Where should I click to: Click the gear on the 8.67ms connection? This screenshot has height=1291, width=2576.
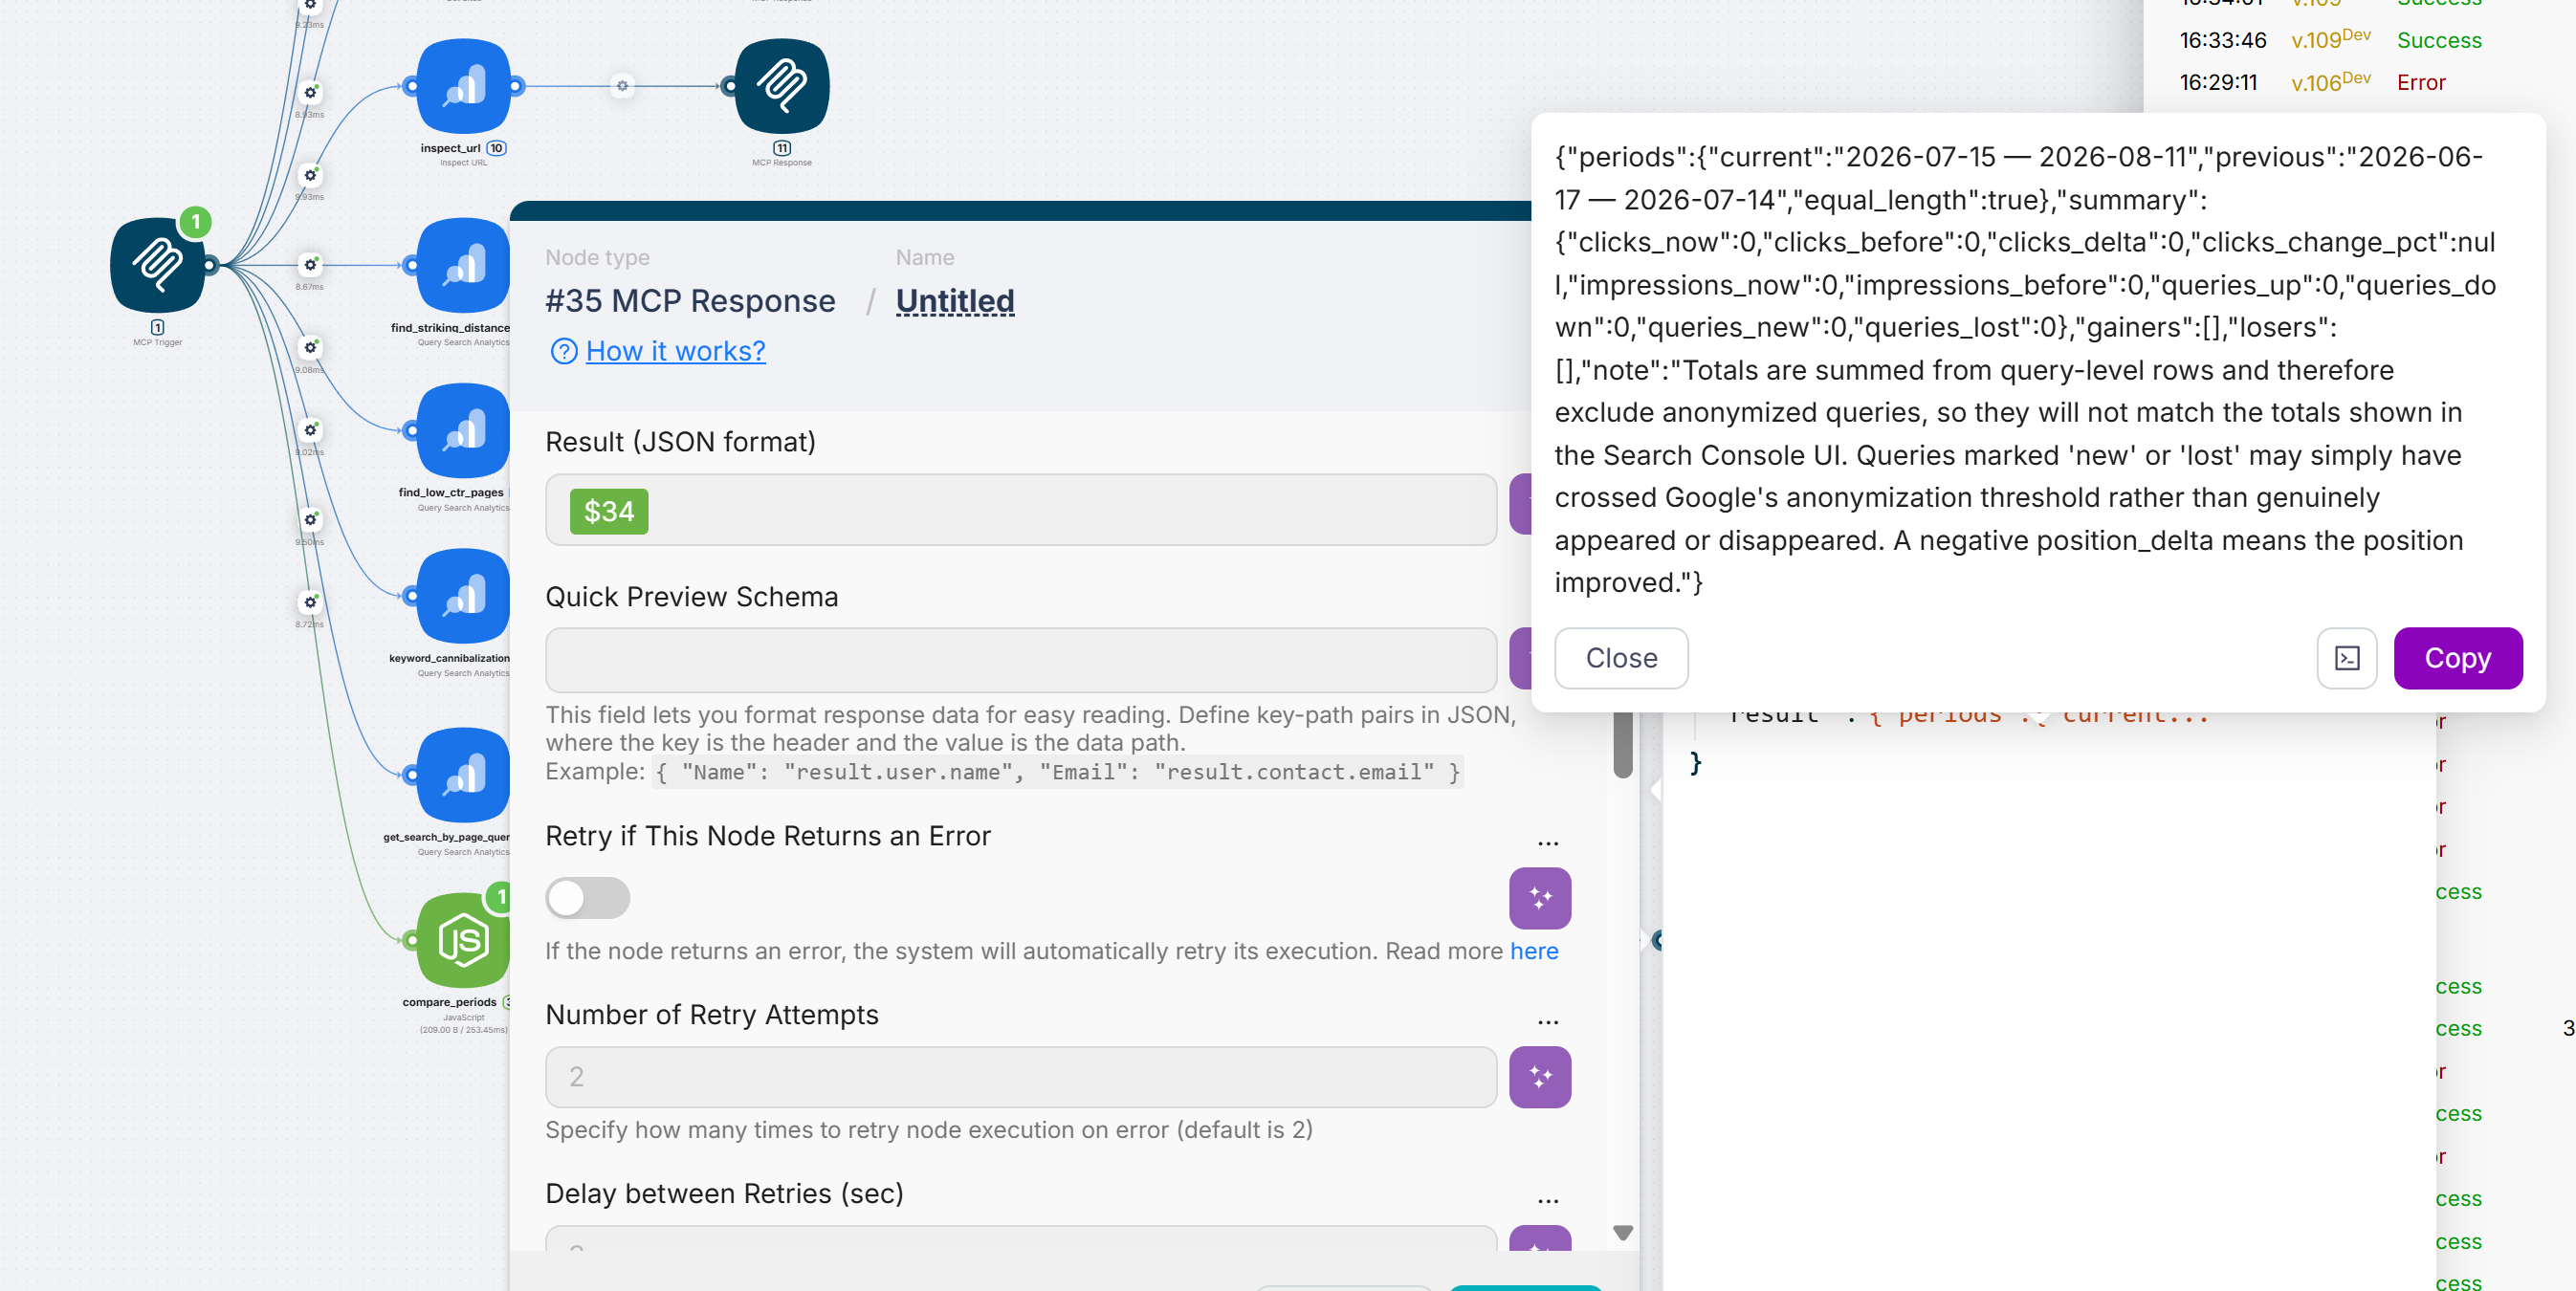tap(310, 265)
